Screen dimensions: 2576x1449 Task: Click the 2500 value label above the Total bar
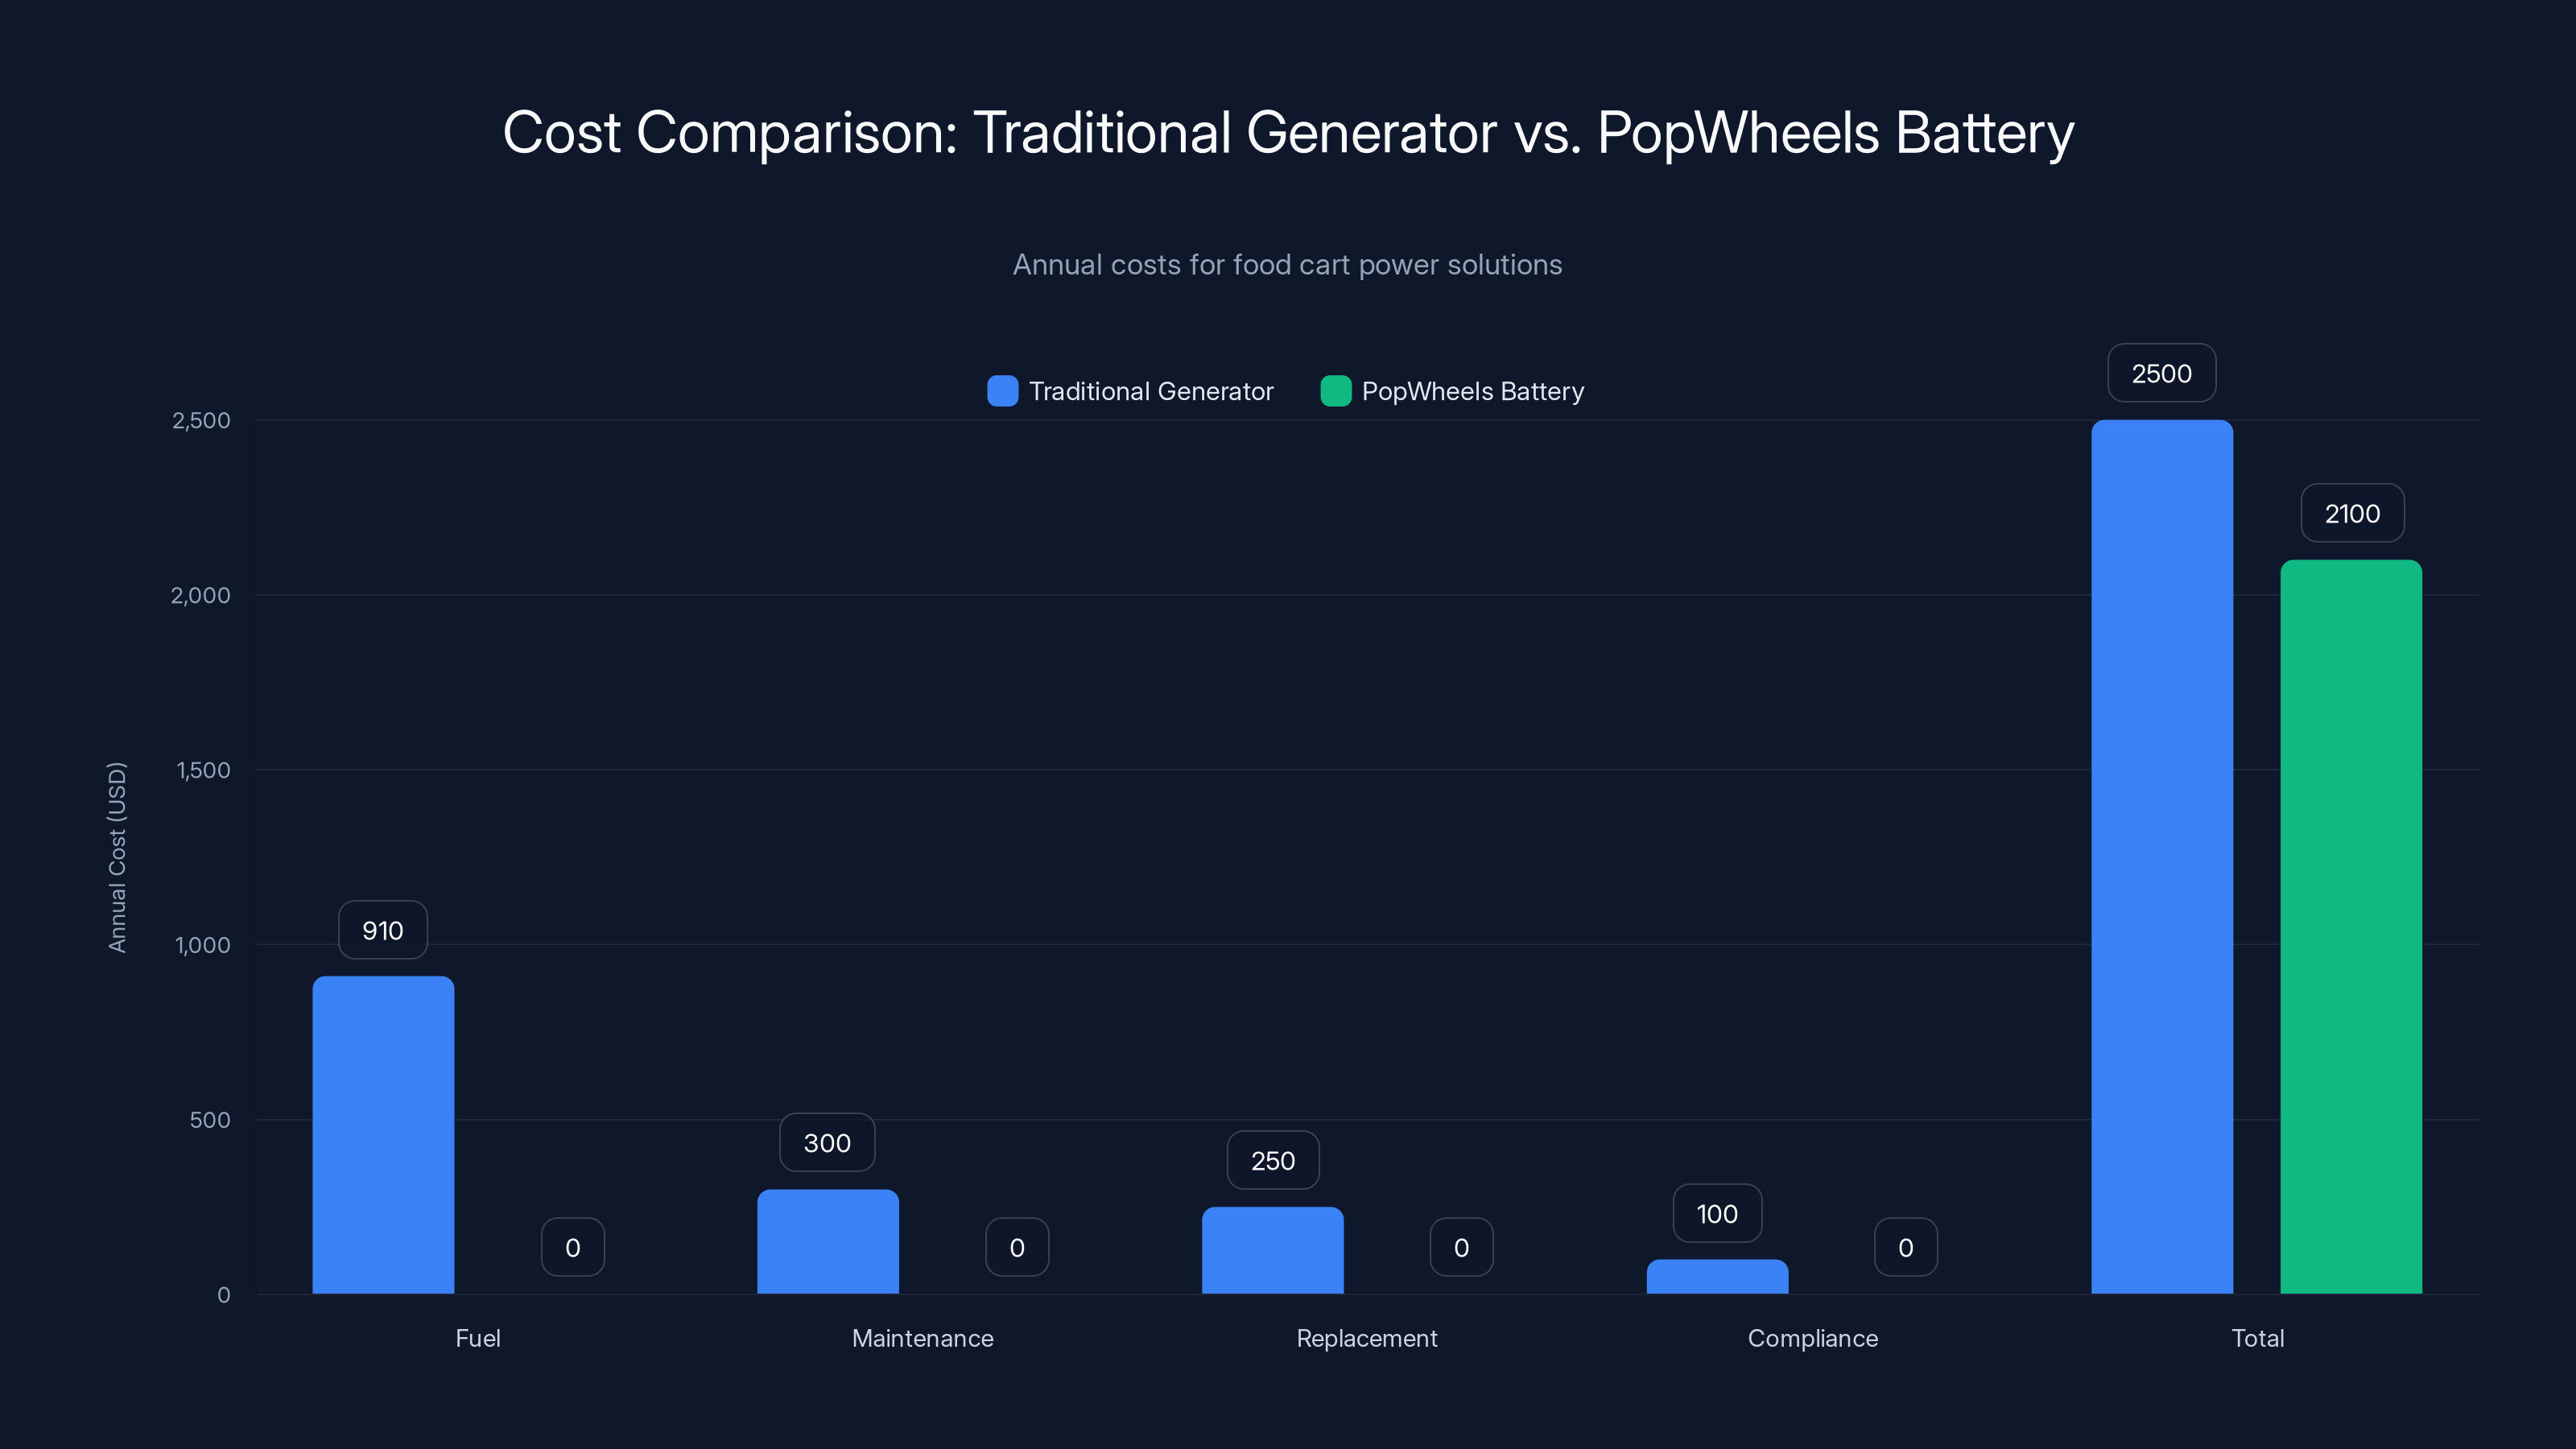point(2161,373)
